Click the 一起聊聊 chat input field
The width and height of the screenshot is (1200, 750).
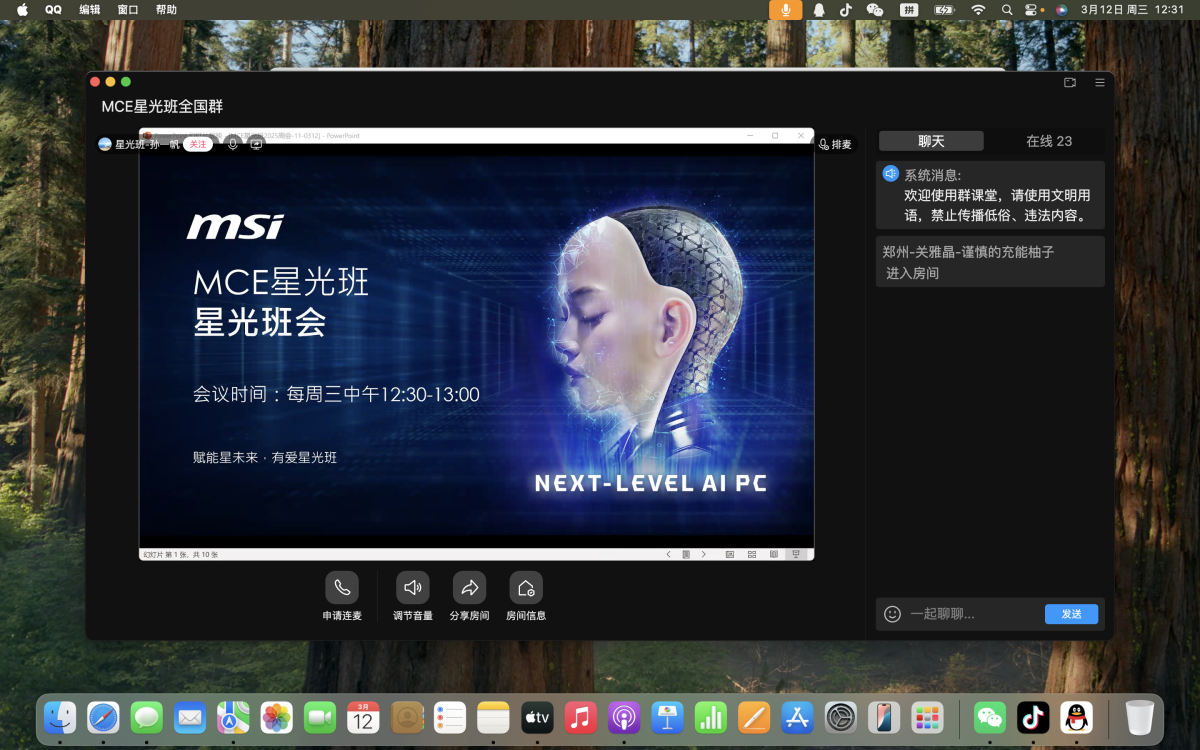pyautogui.click(x=974, y=614)
